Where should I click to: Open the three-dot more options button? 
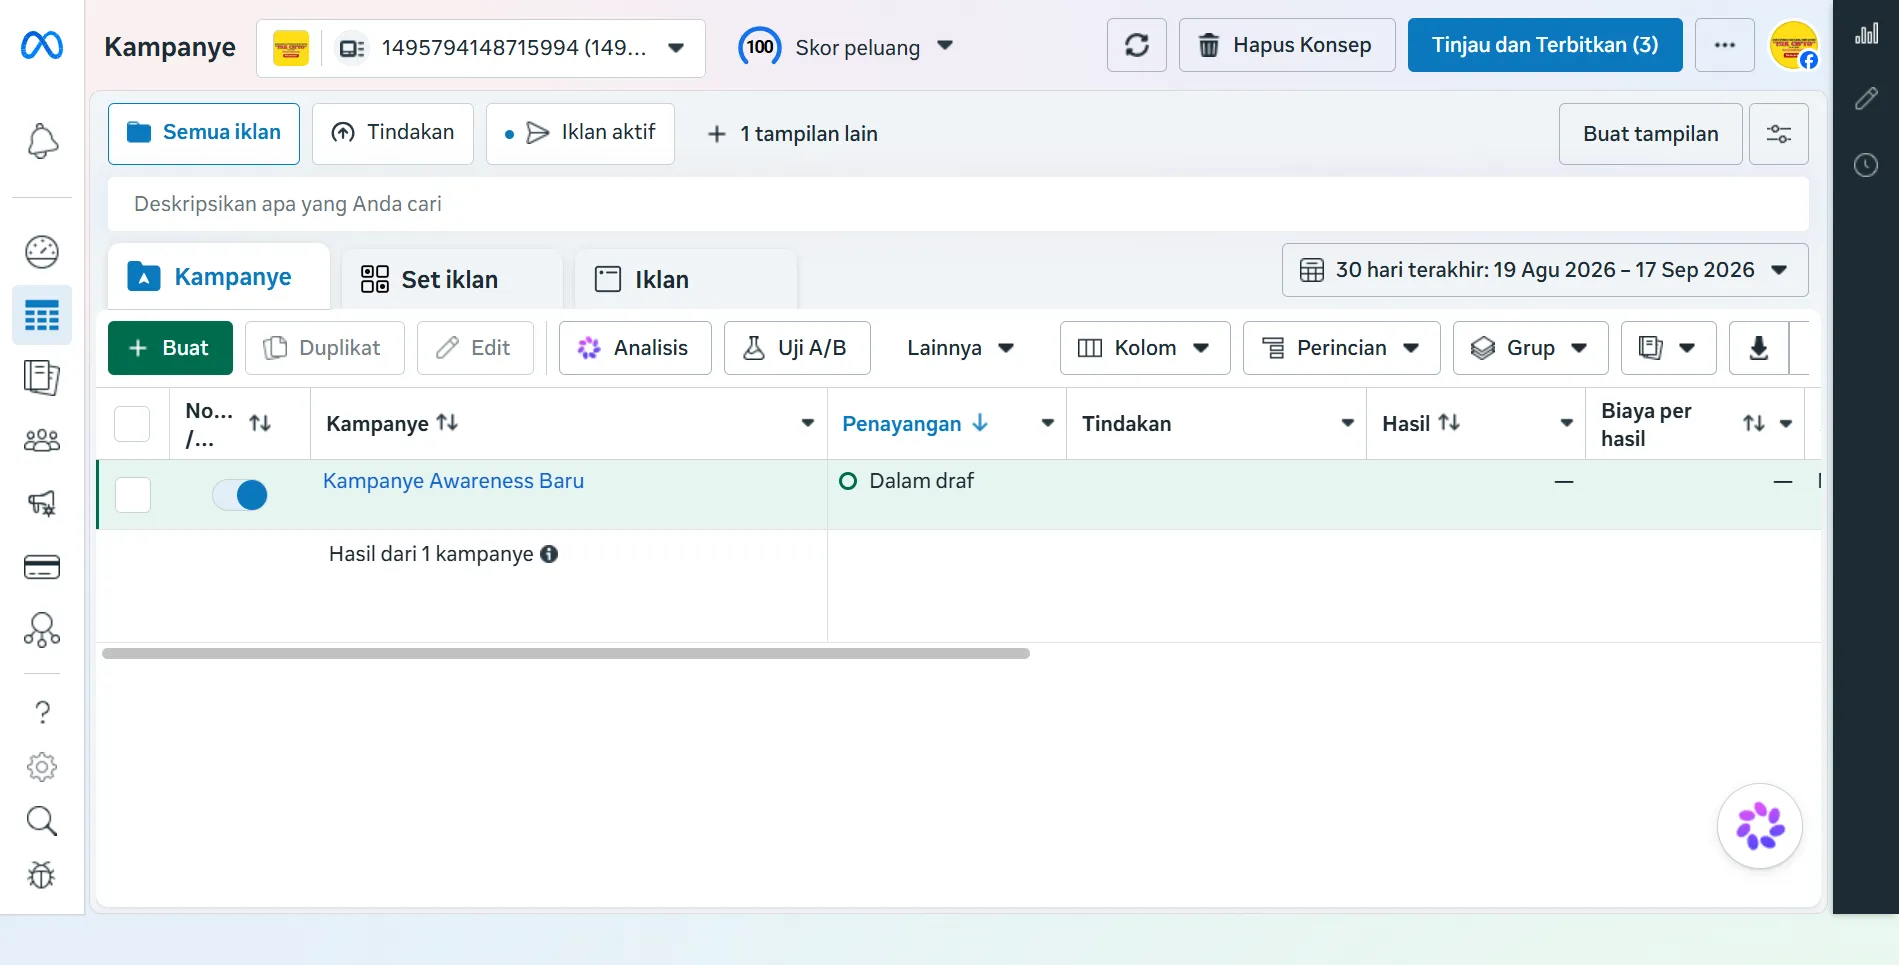click(1725, 45)
